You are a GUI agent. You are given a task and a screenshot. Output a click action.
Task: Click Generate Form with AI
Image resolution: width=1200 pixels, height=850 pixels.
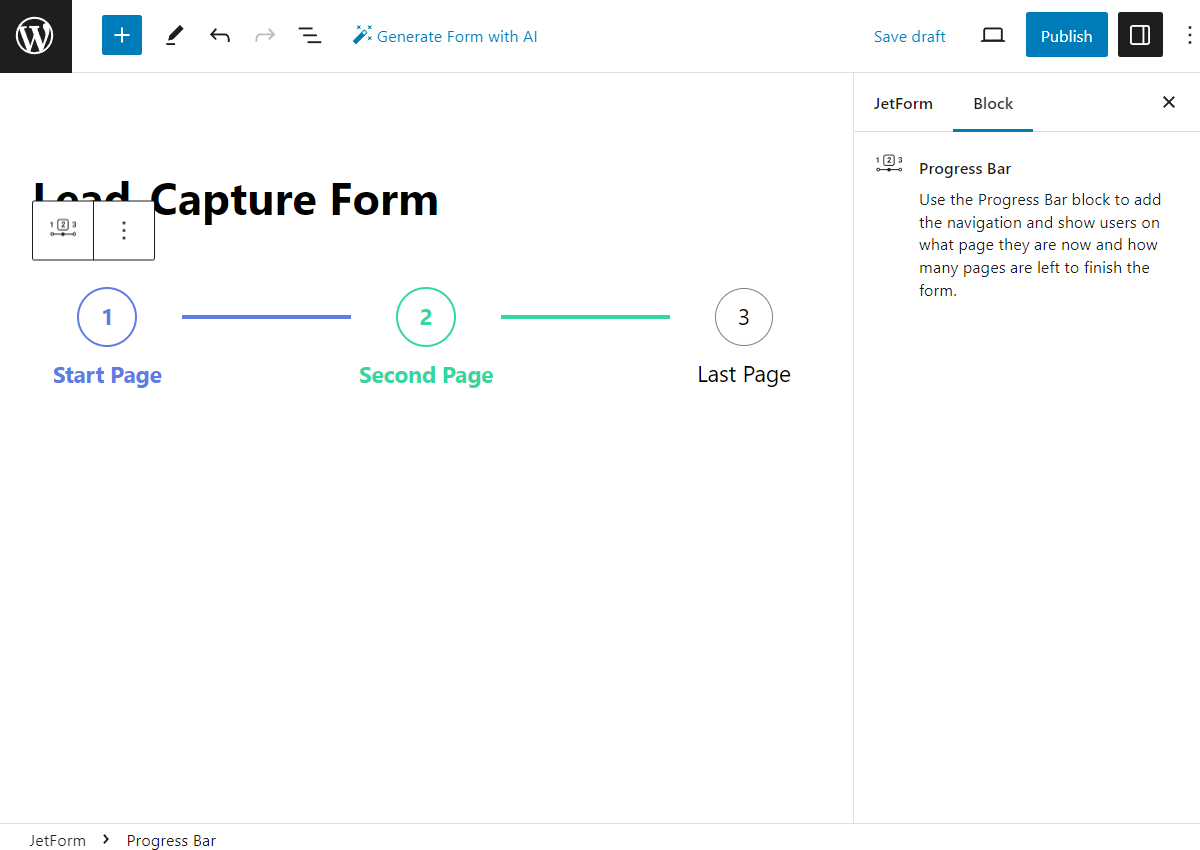coord(445,35)
